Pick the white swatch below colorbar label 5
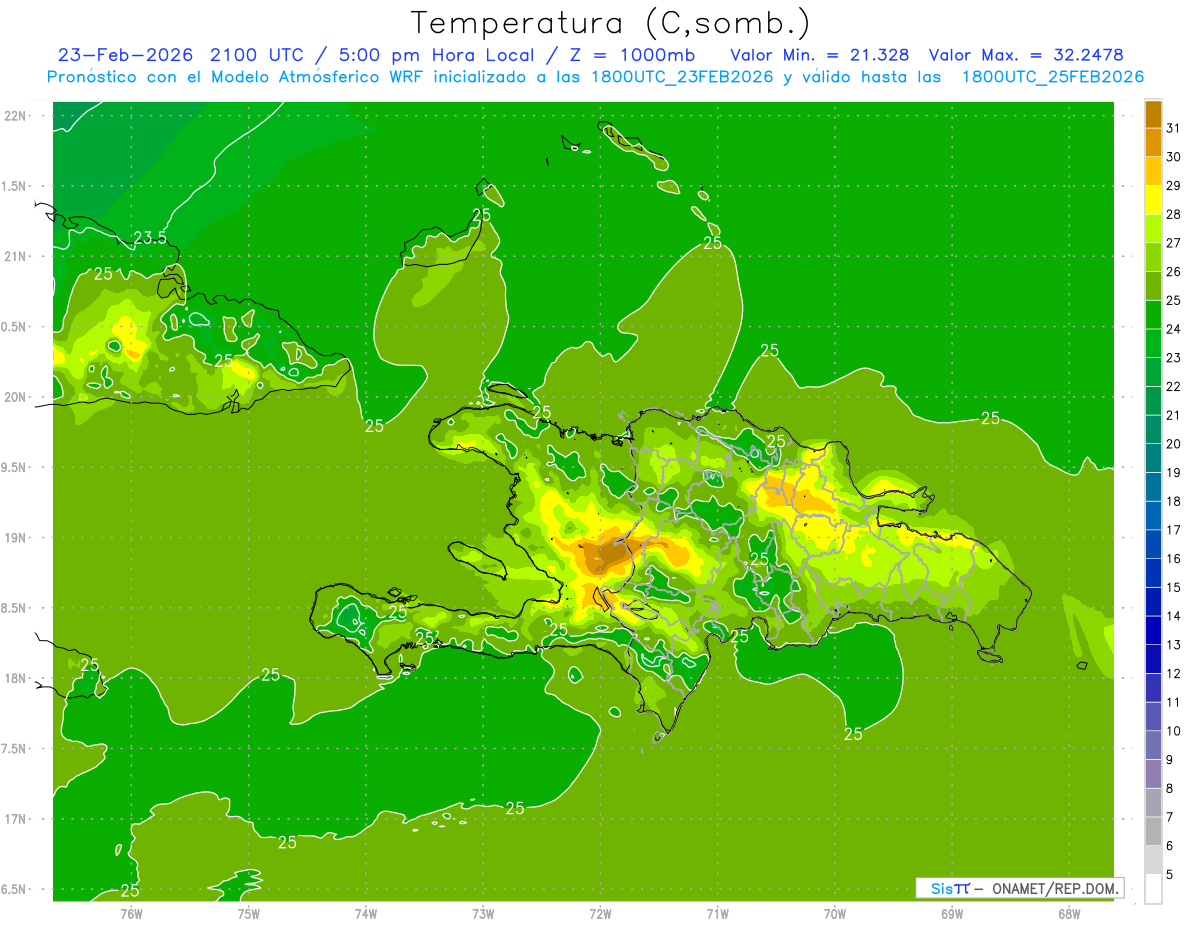1200x927 pixels. tap(1153, 889)
